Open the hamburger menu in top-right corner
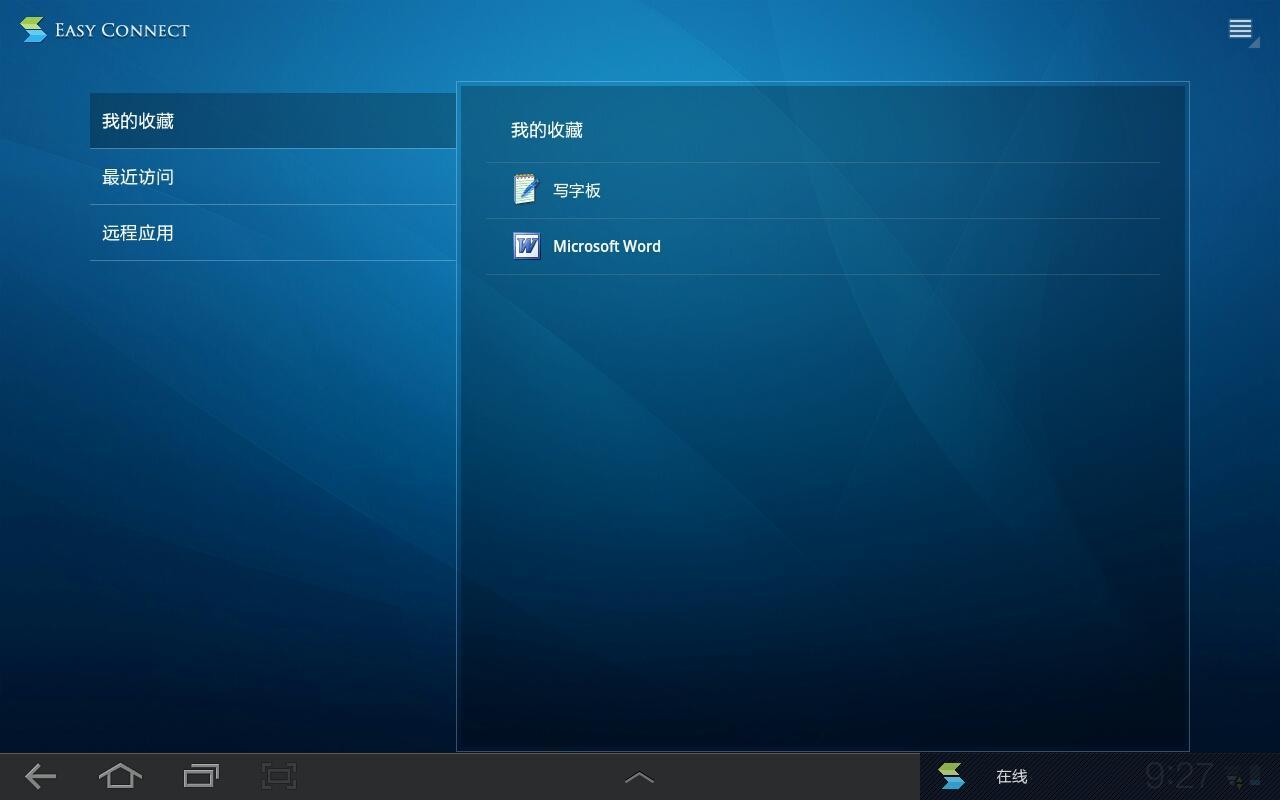1280x800 pixels. 1241,29
